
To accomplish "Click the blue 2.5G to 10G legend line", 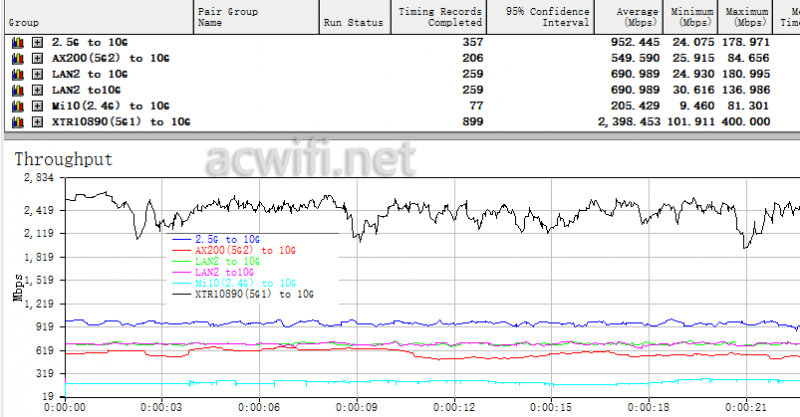I will (x=181, y=239).
